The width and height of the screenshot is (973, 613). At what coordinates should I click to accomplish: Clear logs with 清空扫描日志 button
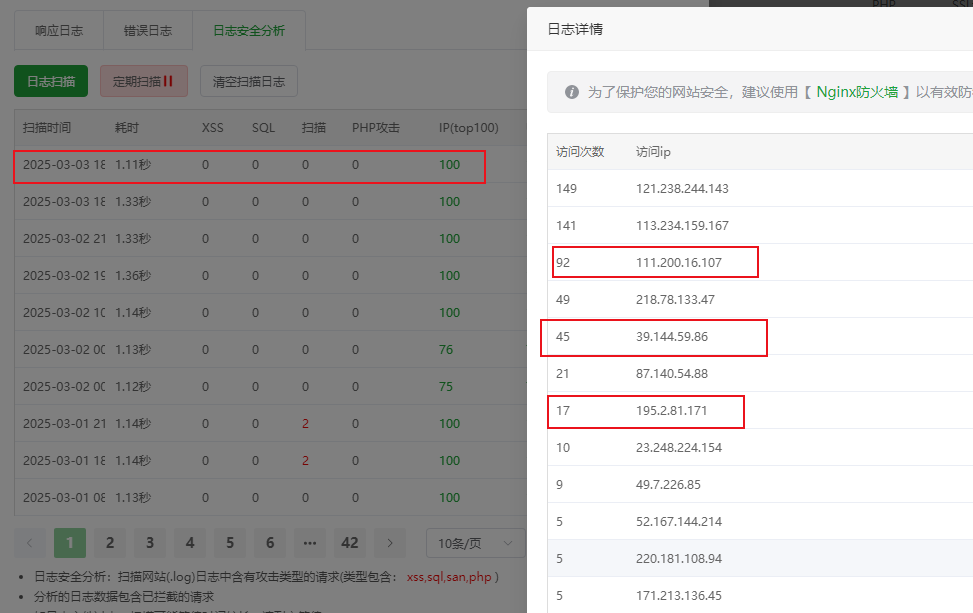[x=249, y=81]
